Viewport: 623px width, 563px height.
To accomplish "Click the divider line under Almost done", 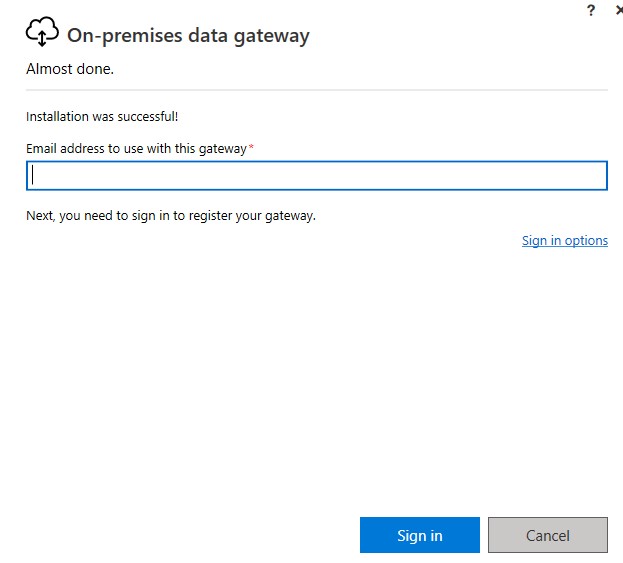I will (316, 90).
